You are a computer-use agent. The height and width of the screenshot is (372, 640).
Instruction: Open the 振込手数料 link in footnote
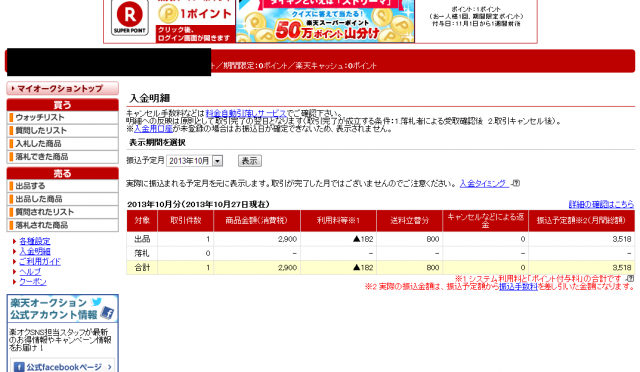click(518, 286)
